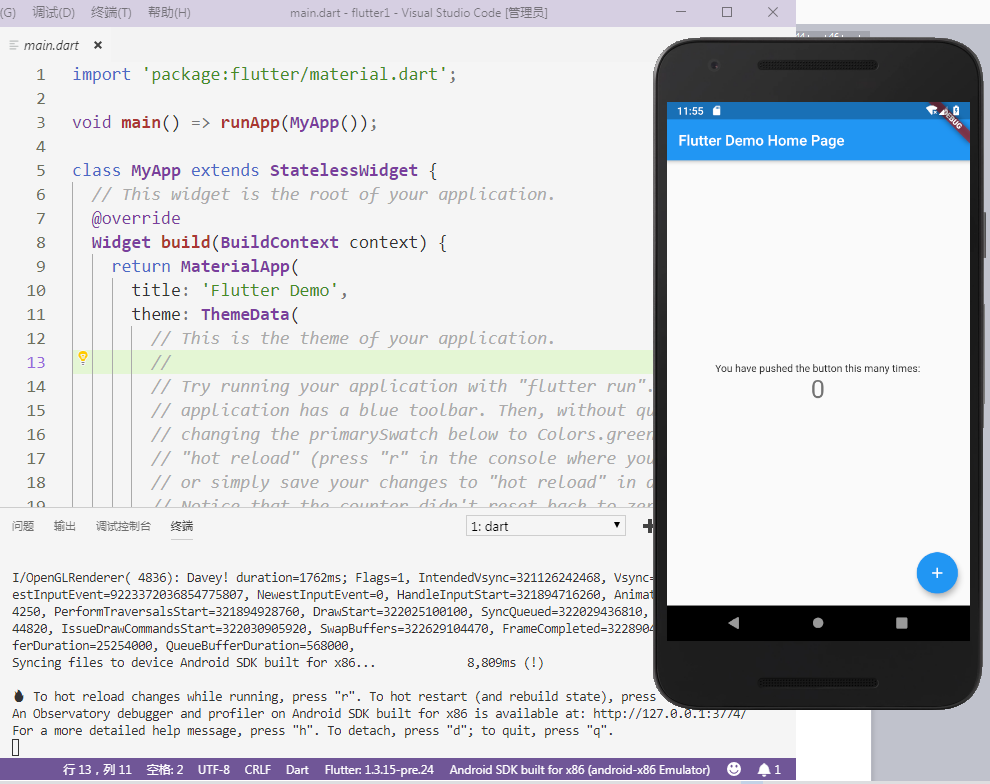This screenshot has width=990, height=784.
Task: Click Flutter: 1.3.15-pre.24 version status
Action: click(379, 769)
